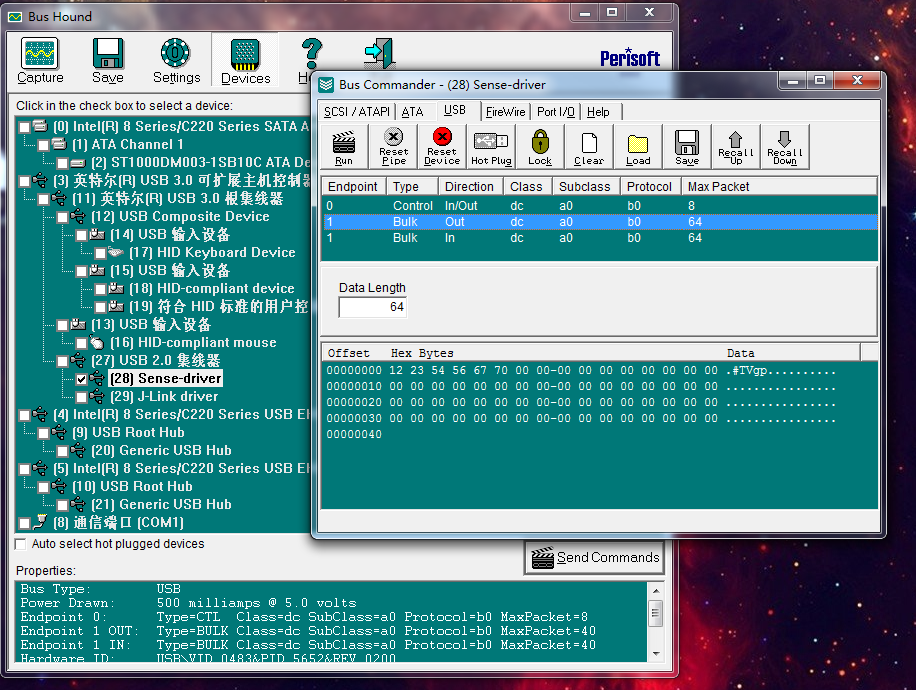This screenshot has height=690, width=916.
Task: Click the Max Packet column header
Action: (778, 186)
